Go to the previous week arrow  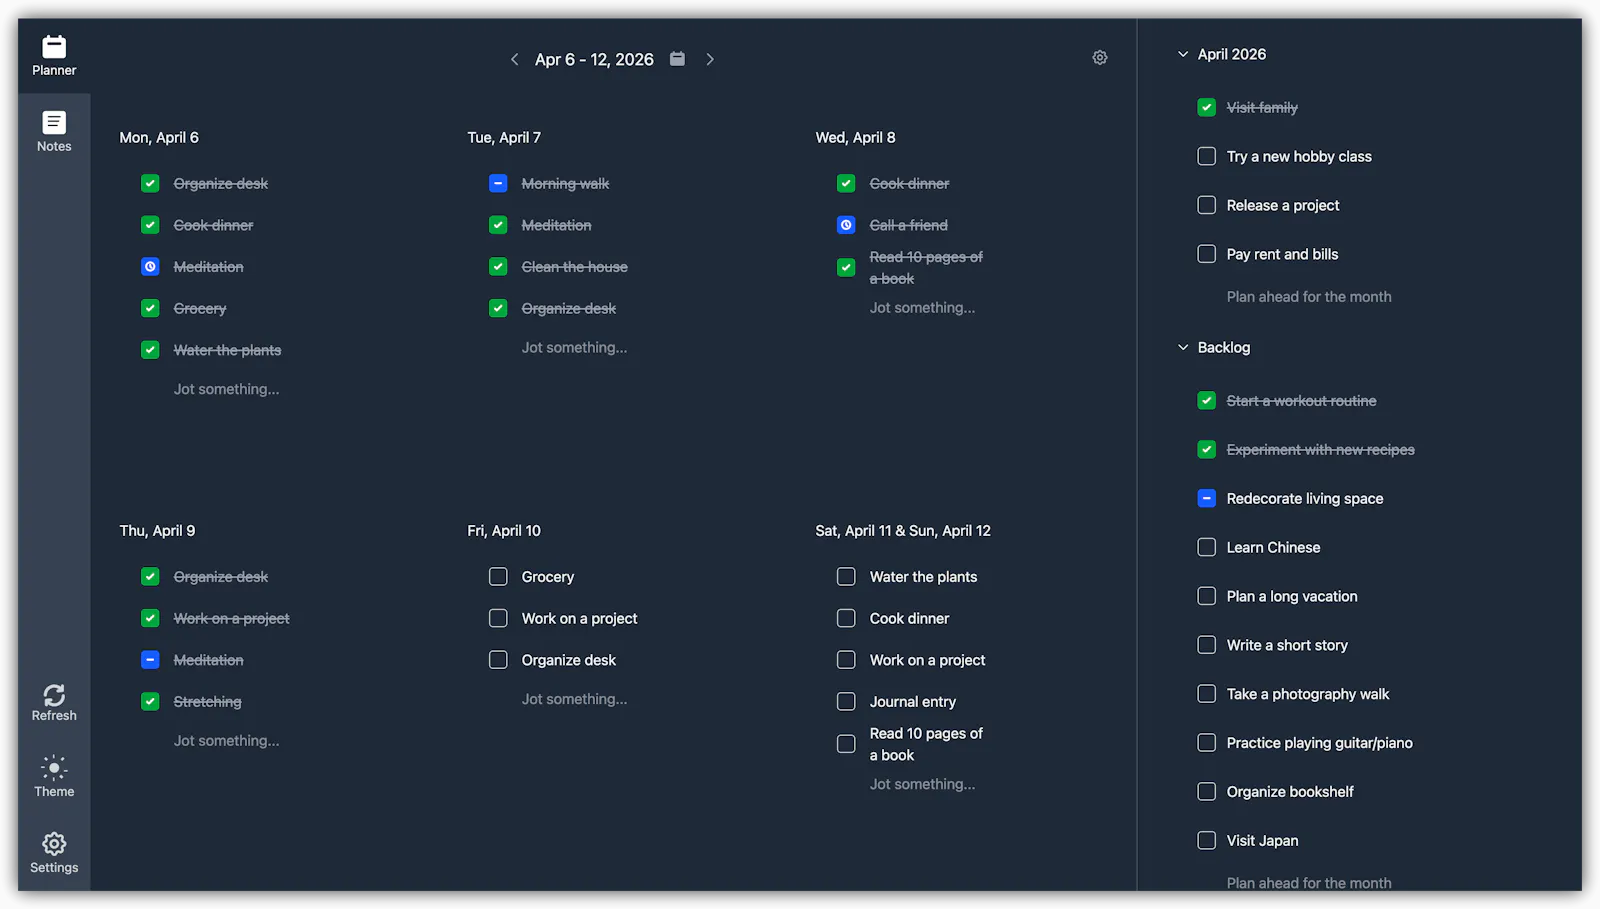(514, 60)
